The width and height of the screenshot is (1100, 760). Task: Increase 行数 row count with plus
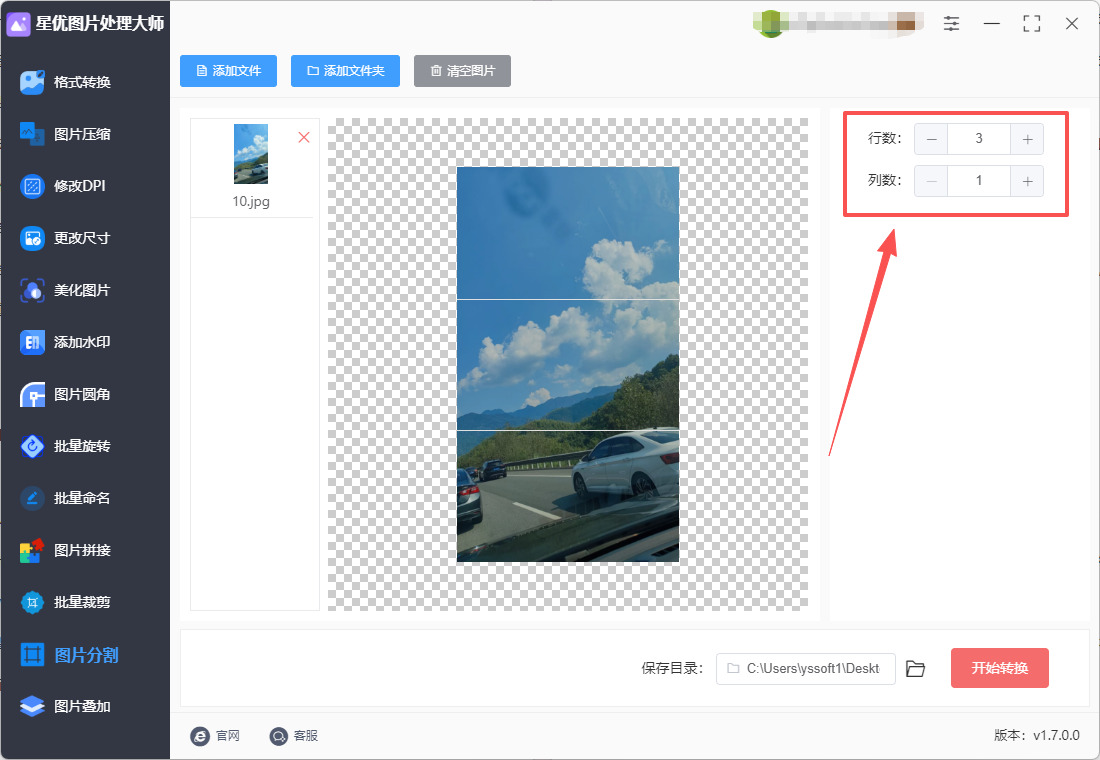1027,139
